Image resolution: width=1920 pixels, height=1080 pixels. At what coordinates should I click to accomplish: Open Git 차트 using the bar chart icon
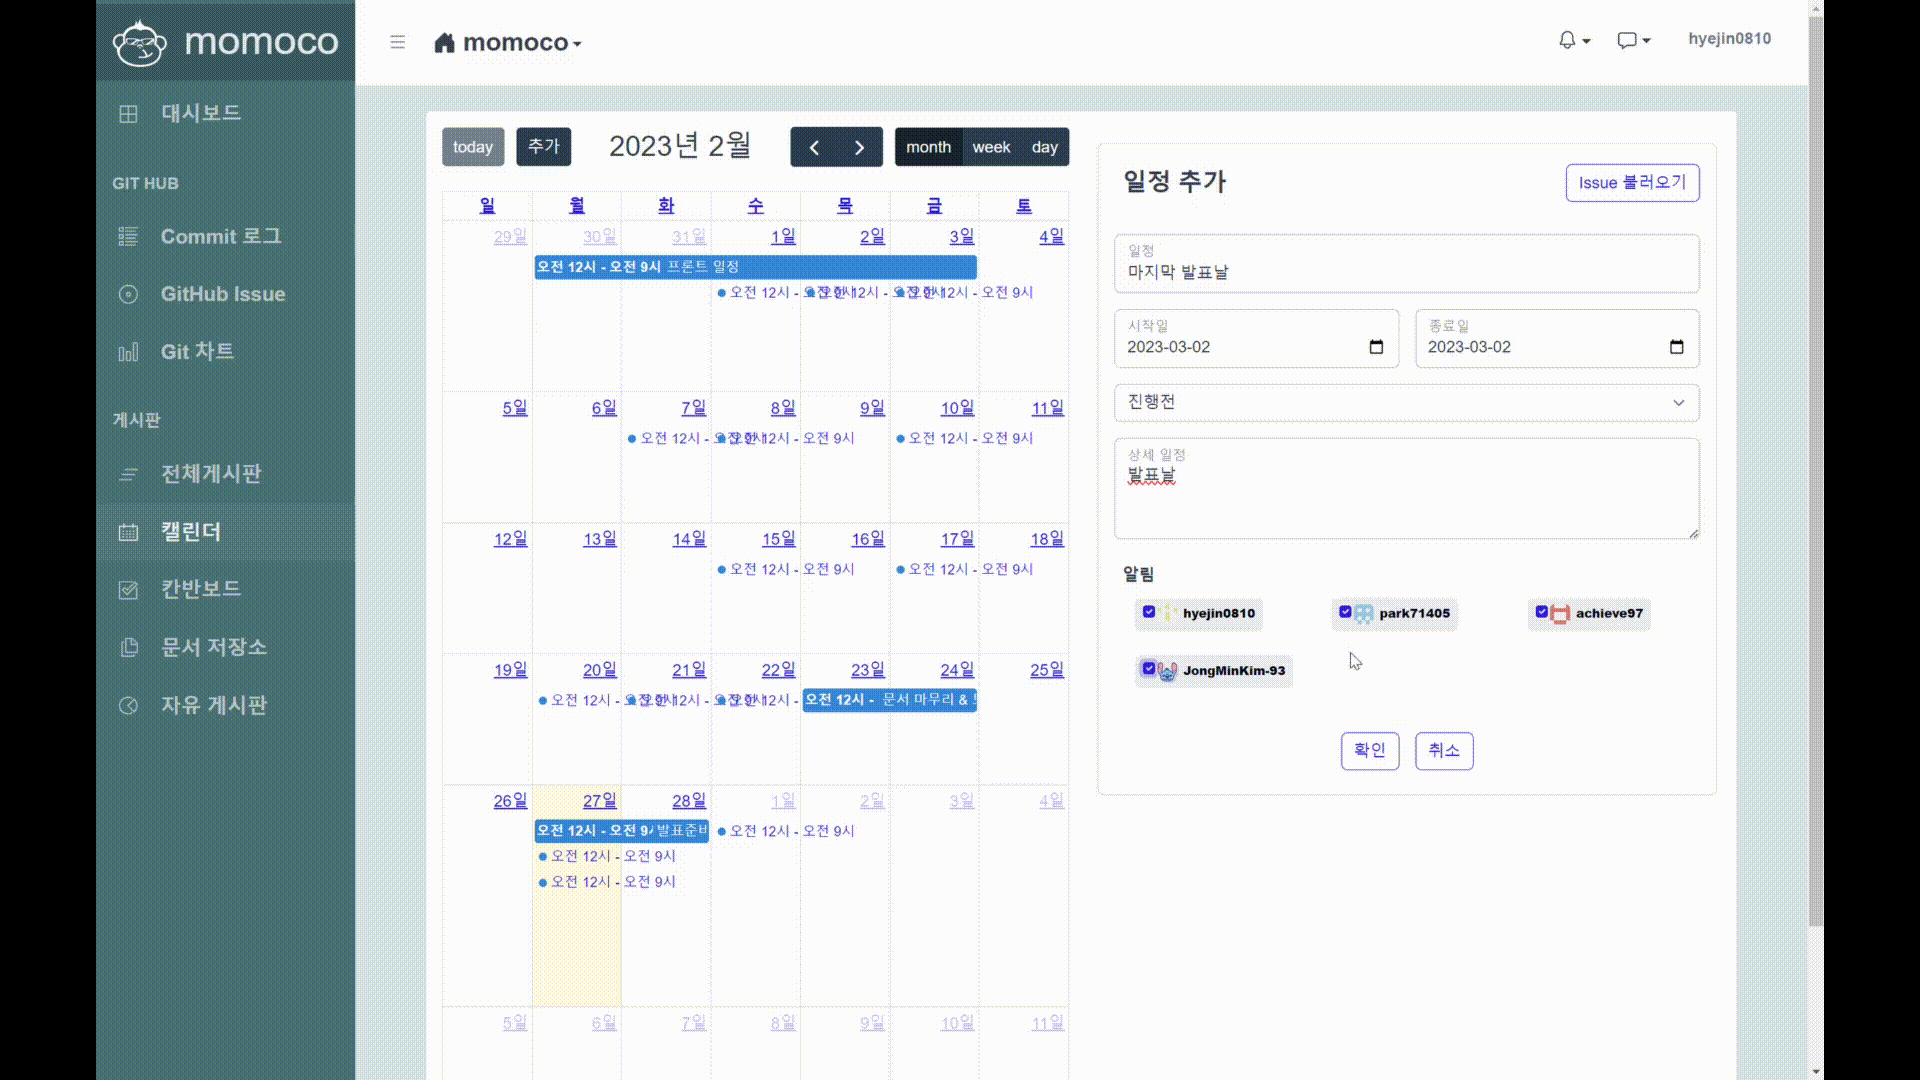tap(128, 352)
